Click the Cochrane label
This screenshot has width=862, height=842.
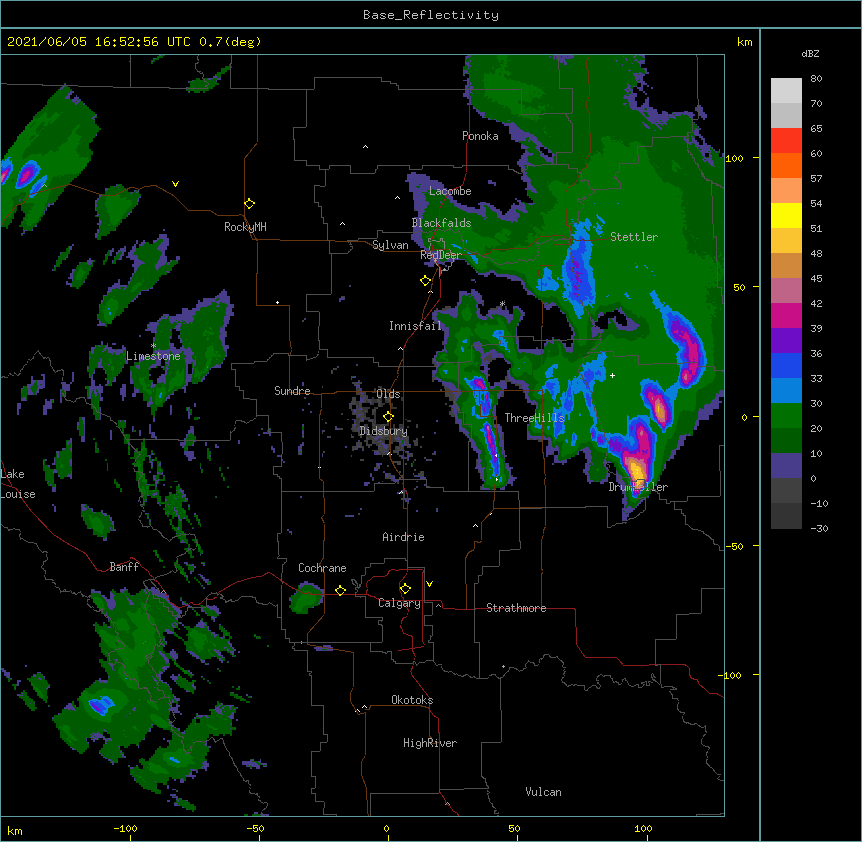[322, 568]
